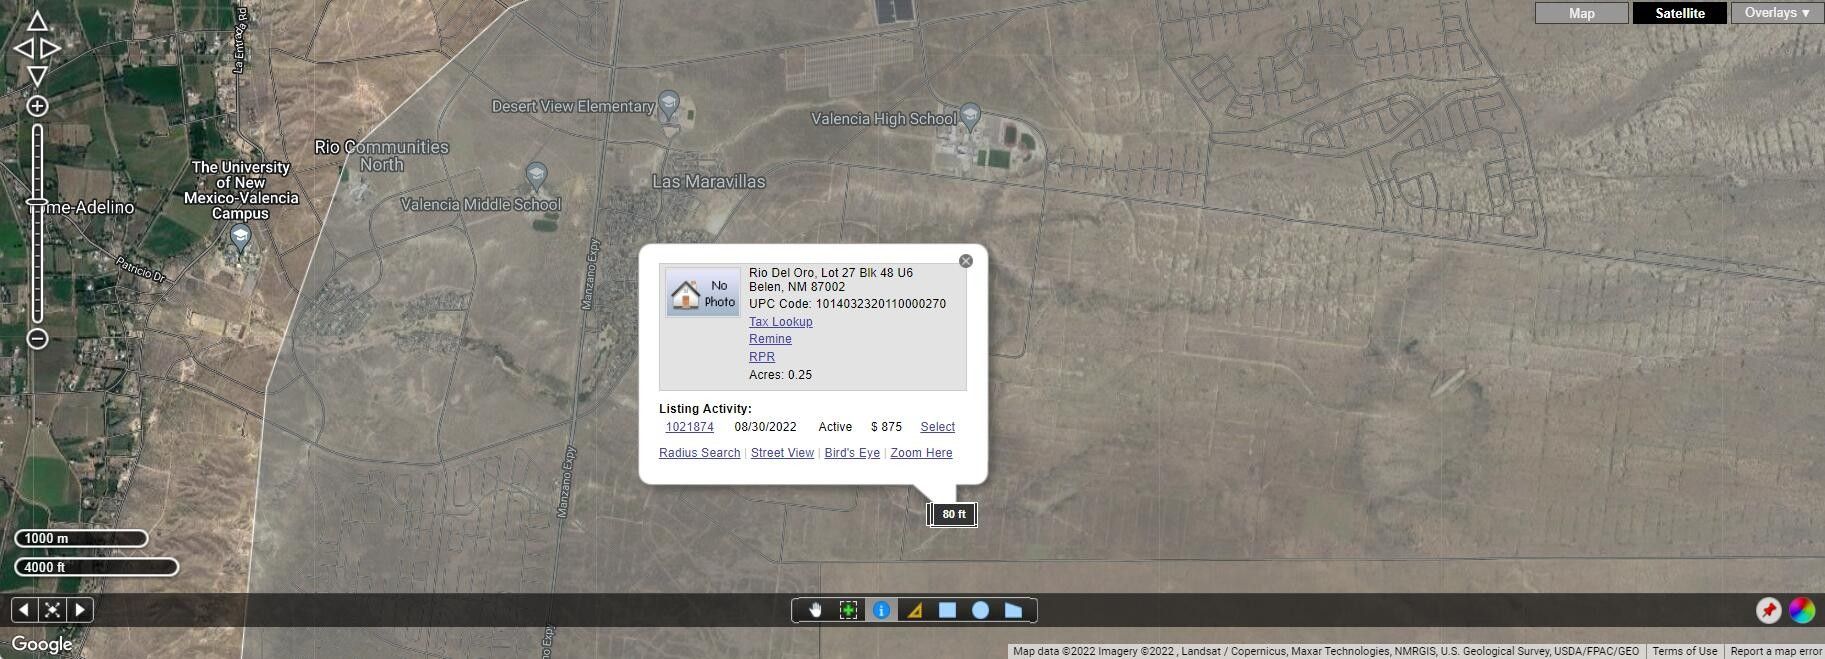Pan the map south with down arrow
Screen dimensions: 1825x659
(37, 75)
